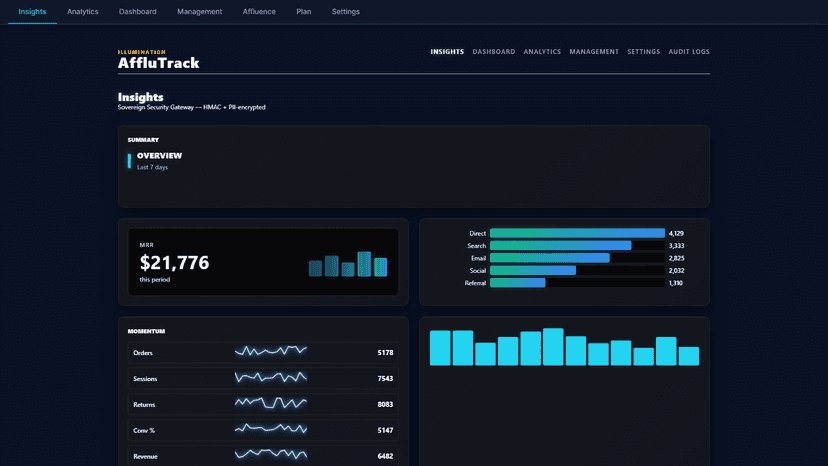This screenshot has width=828, height=466.
Task: Click the $21,776 MRR value
Action: (x=174, y=263)
